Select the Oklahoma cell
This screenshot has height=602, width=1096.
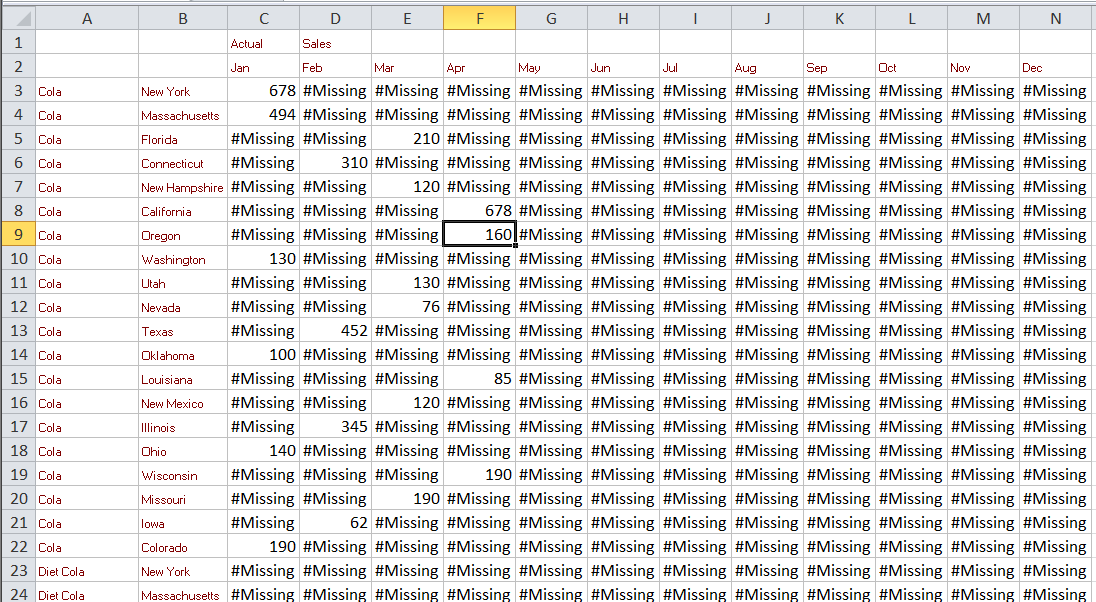coord(183,354)
